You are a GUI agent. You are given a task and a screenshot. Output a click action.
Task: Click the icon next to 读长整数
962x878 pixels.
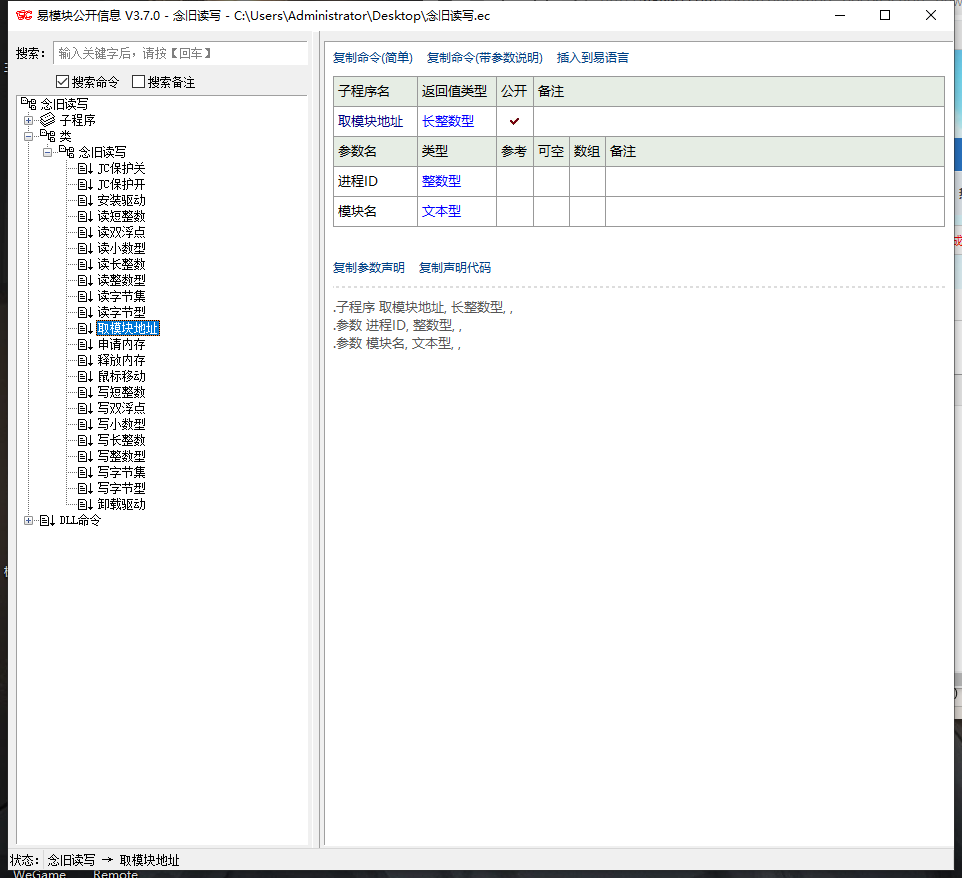(x=86, y=264)
